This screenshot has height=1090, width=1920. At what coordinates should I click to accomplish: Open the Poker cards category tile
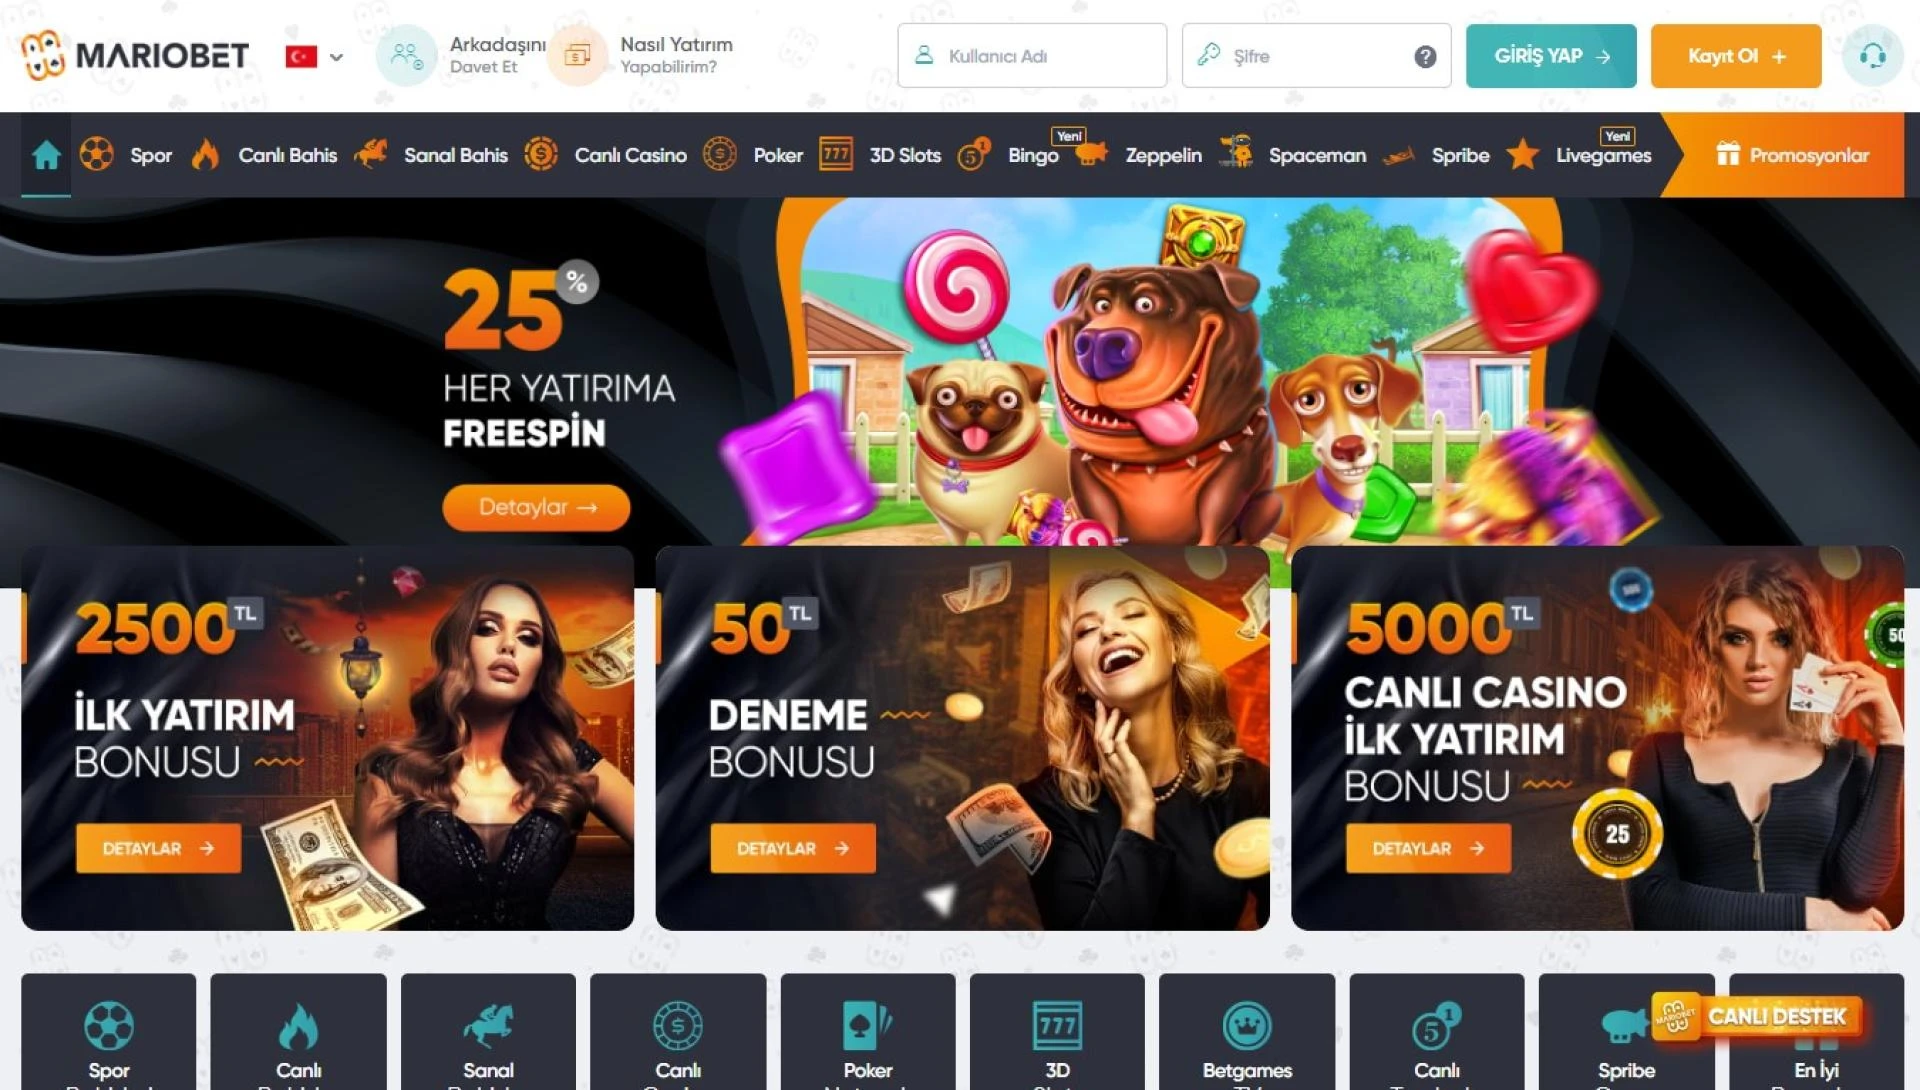tap(868, 1032)
